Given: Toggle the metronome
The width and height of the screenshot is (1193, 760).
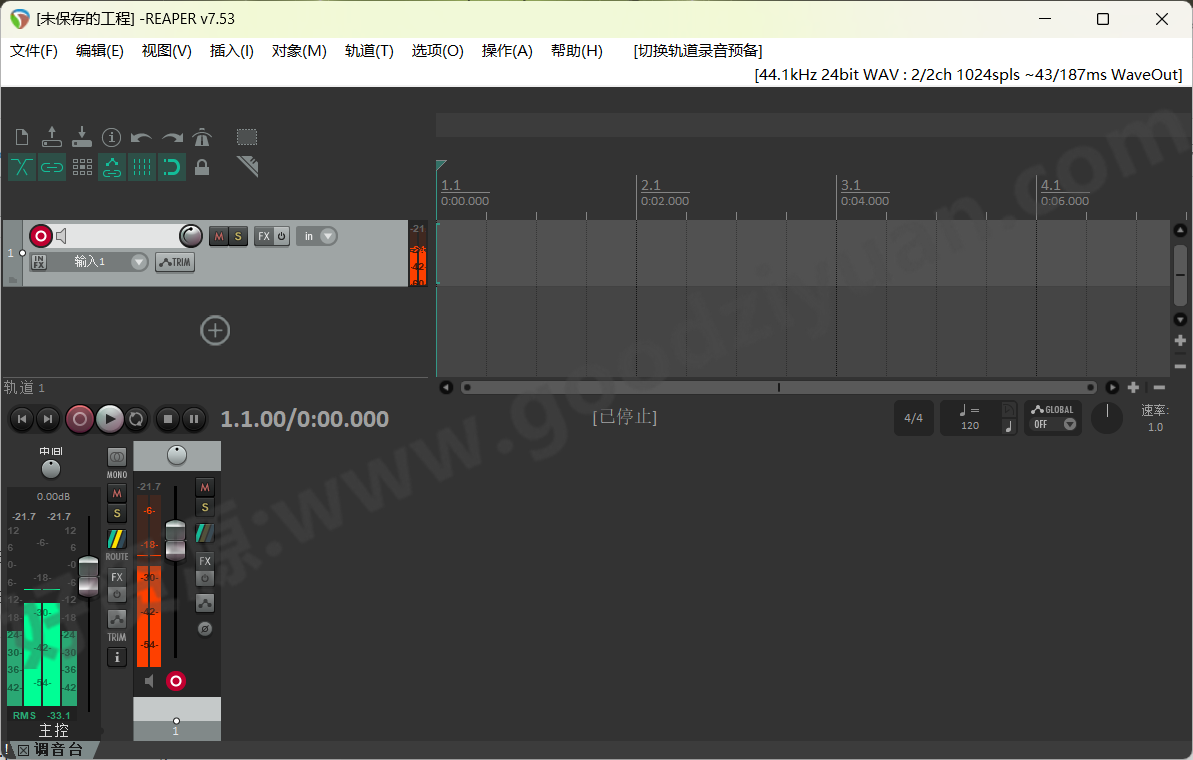Looking at the screenshot, I should tap(201, 136).
